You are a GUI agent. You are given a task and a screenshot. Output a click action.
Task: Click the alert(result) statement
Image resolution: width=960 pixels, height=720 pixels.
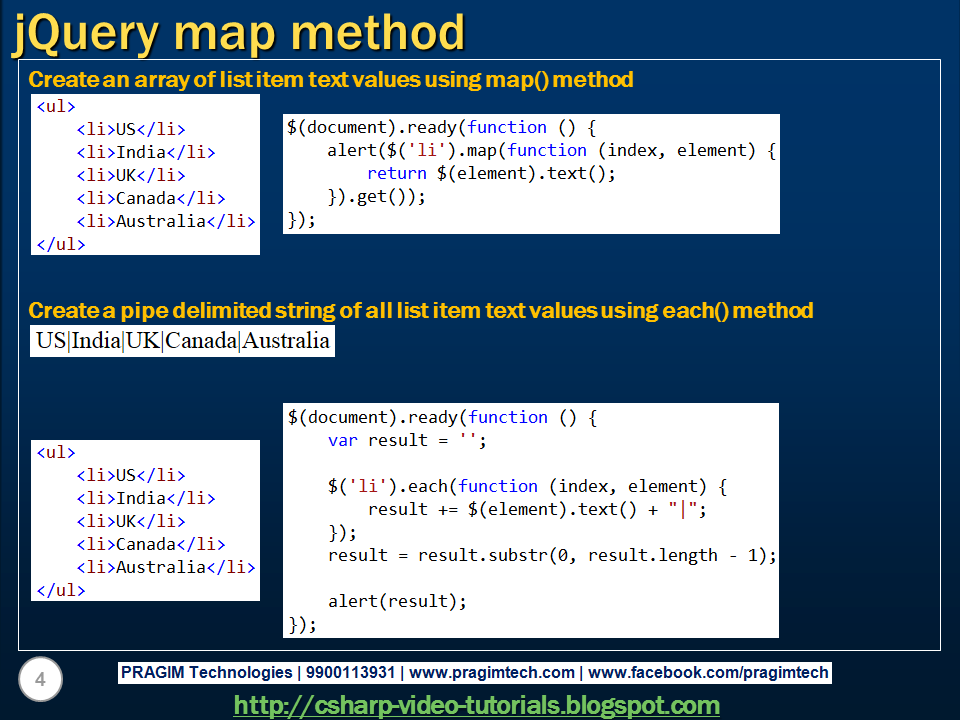coord(395,601)
